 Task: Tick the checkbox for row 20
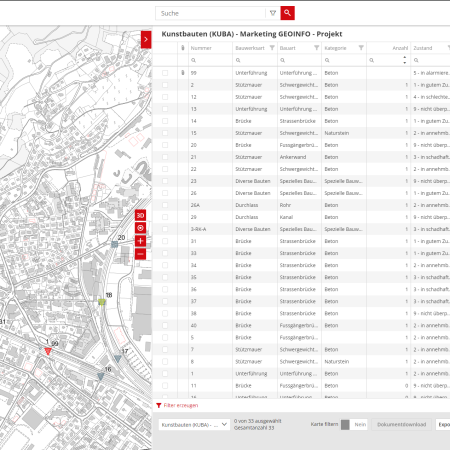165,145
